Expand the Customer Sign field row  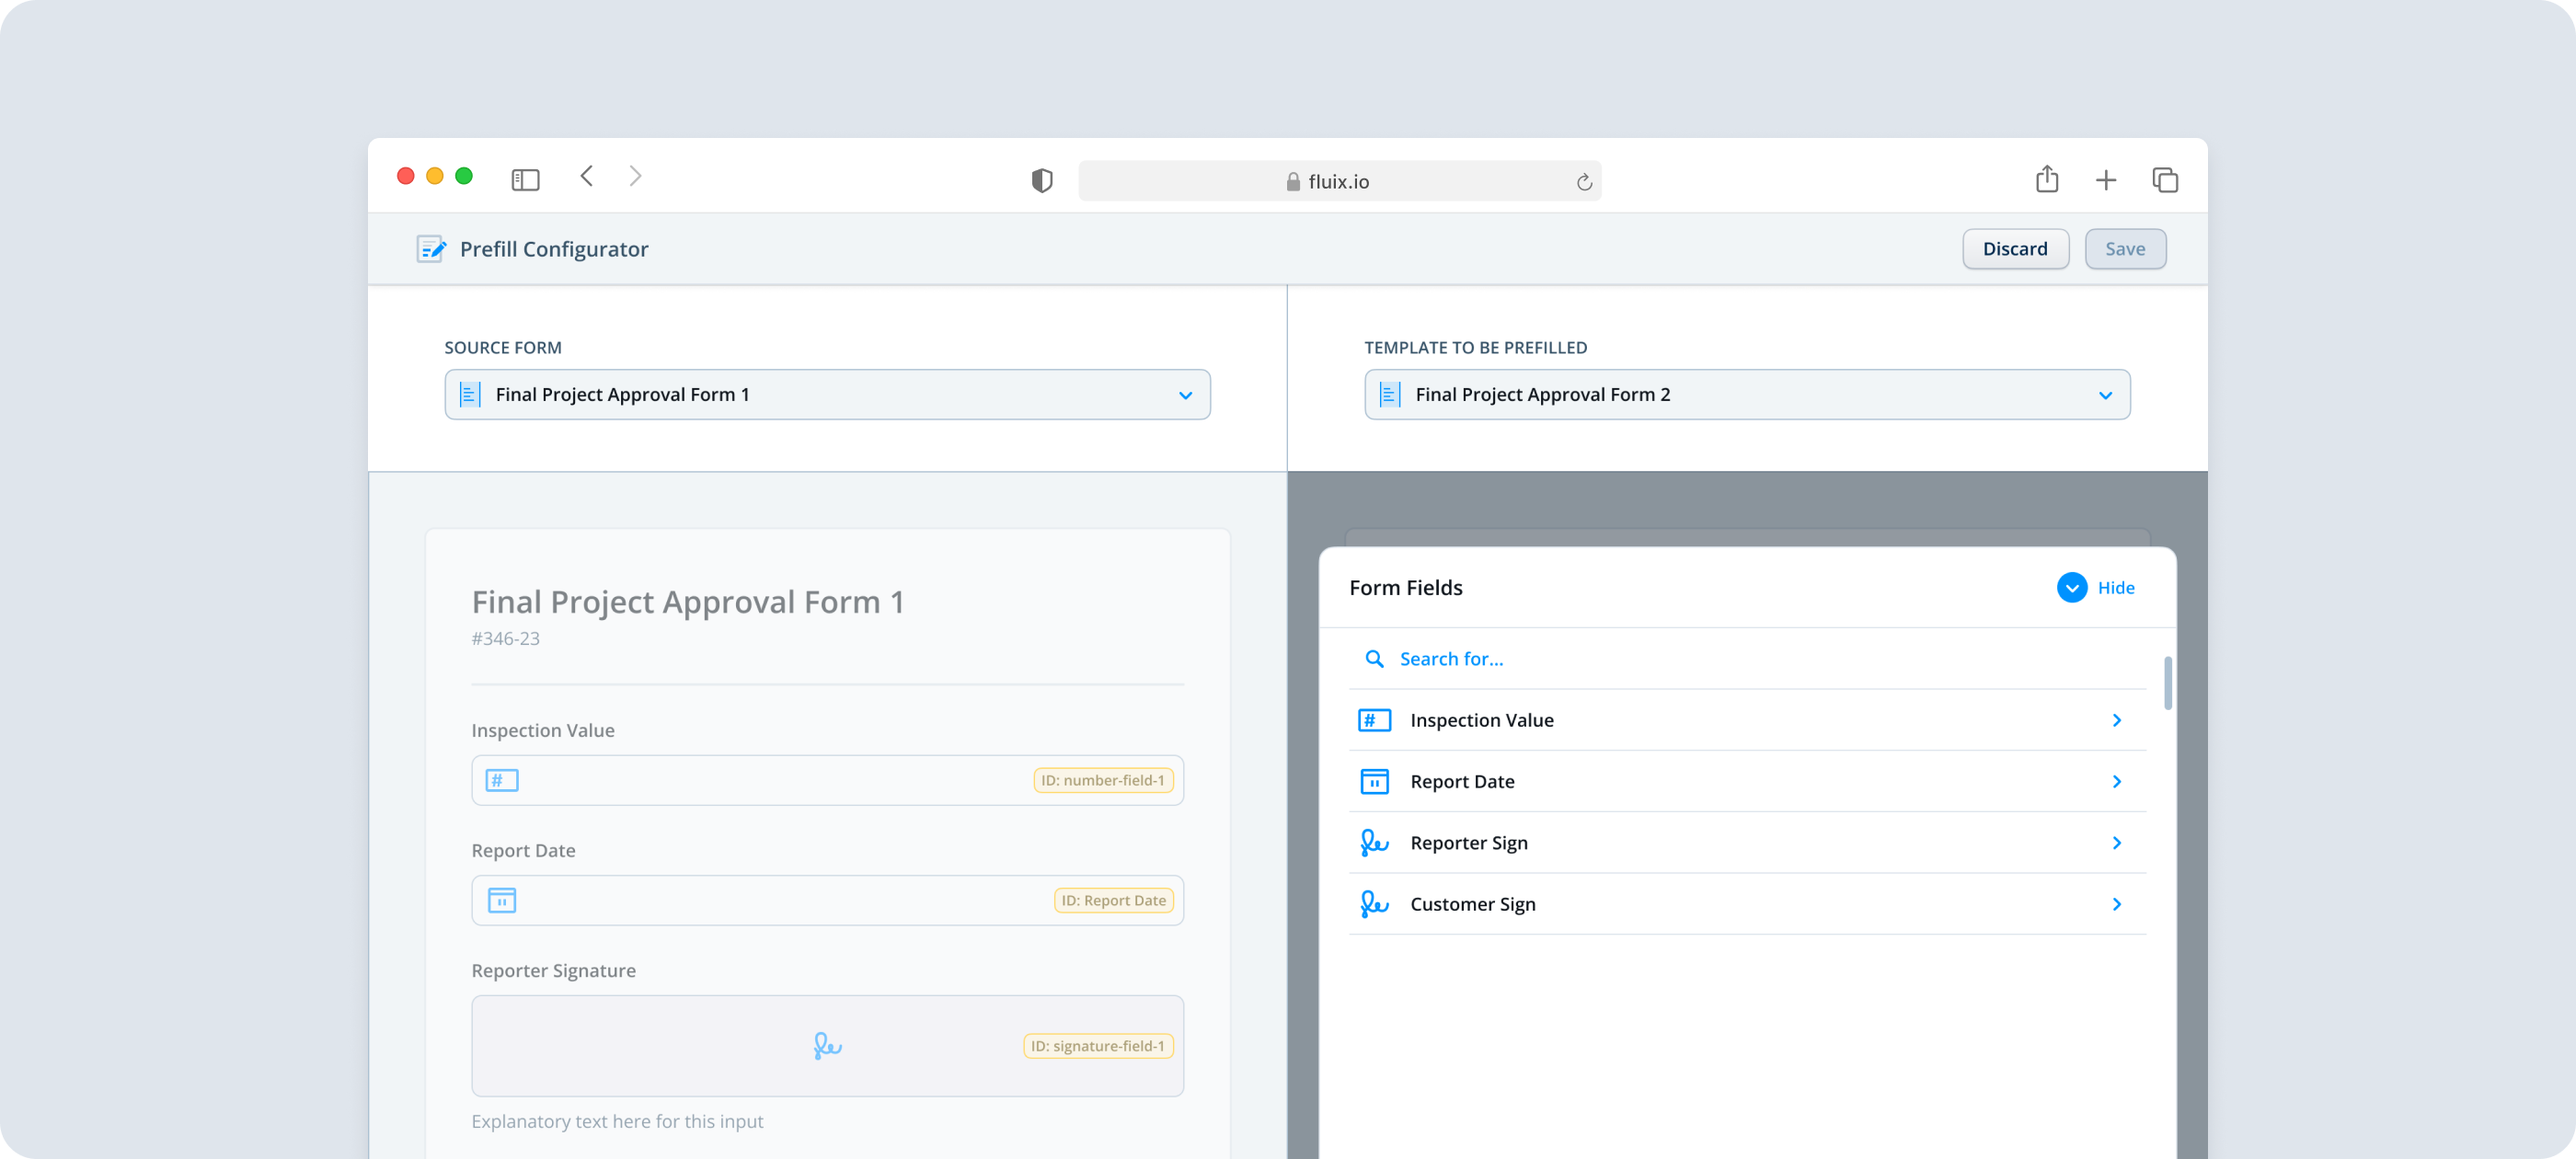click(x=2116, y=903)
